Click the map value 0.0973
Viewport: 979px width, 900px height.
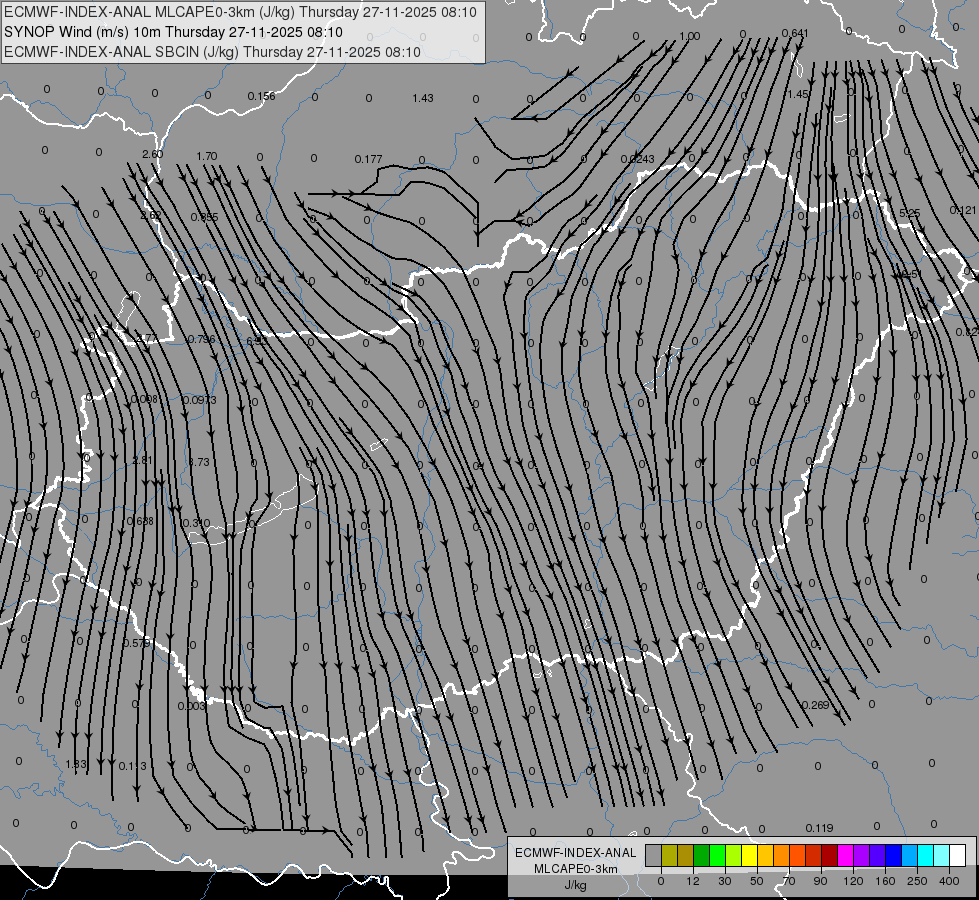200,400
